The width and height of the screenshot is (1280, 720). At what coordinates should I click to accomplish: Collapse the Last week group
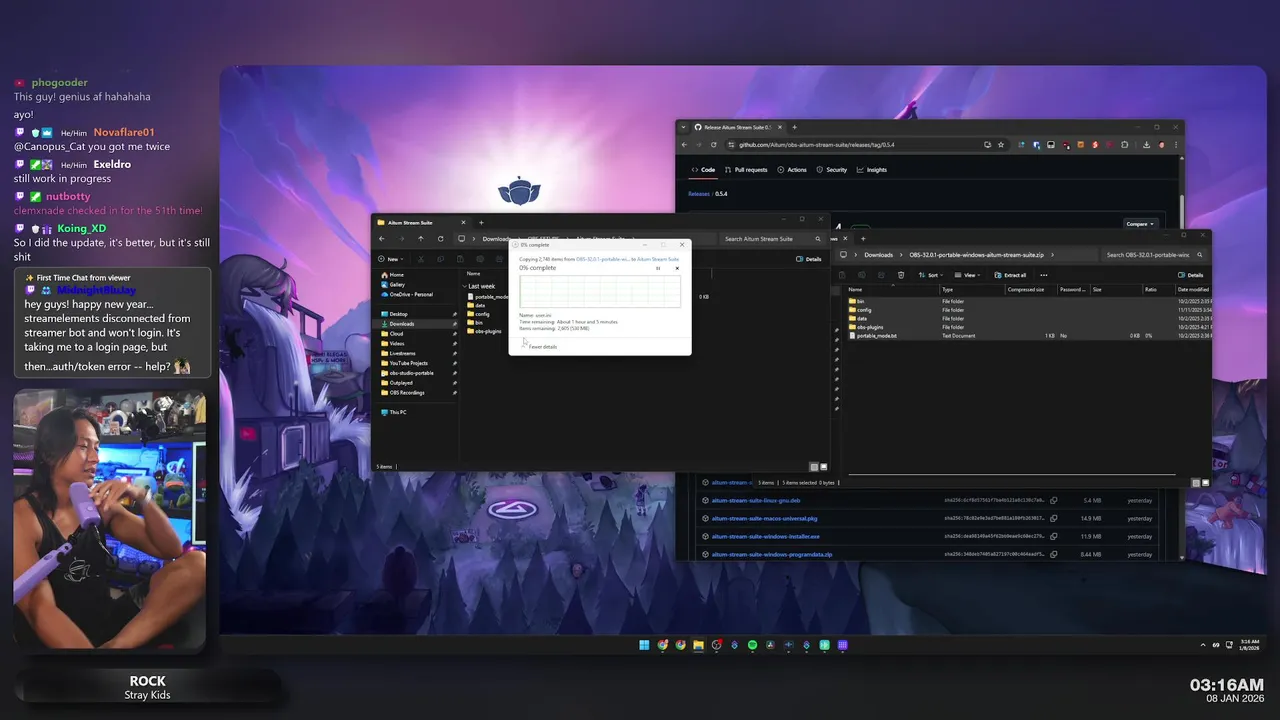point(465,287)
